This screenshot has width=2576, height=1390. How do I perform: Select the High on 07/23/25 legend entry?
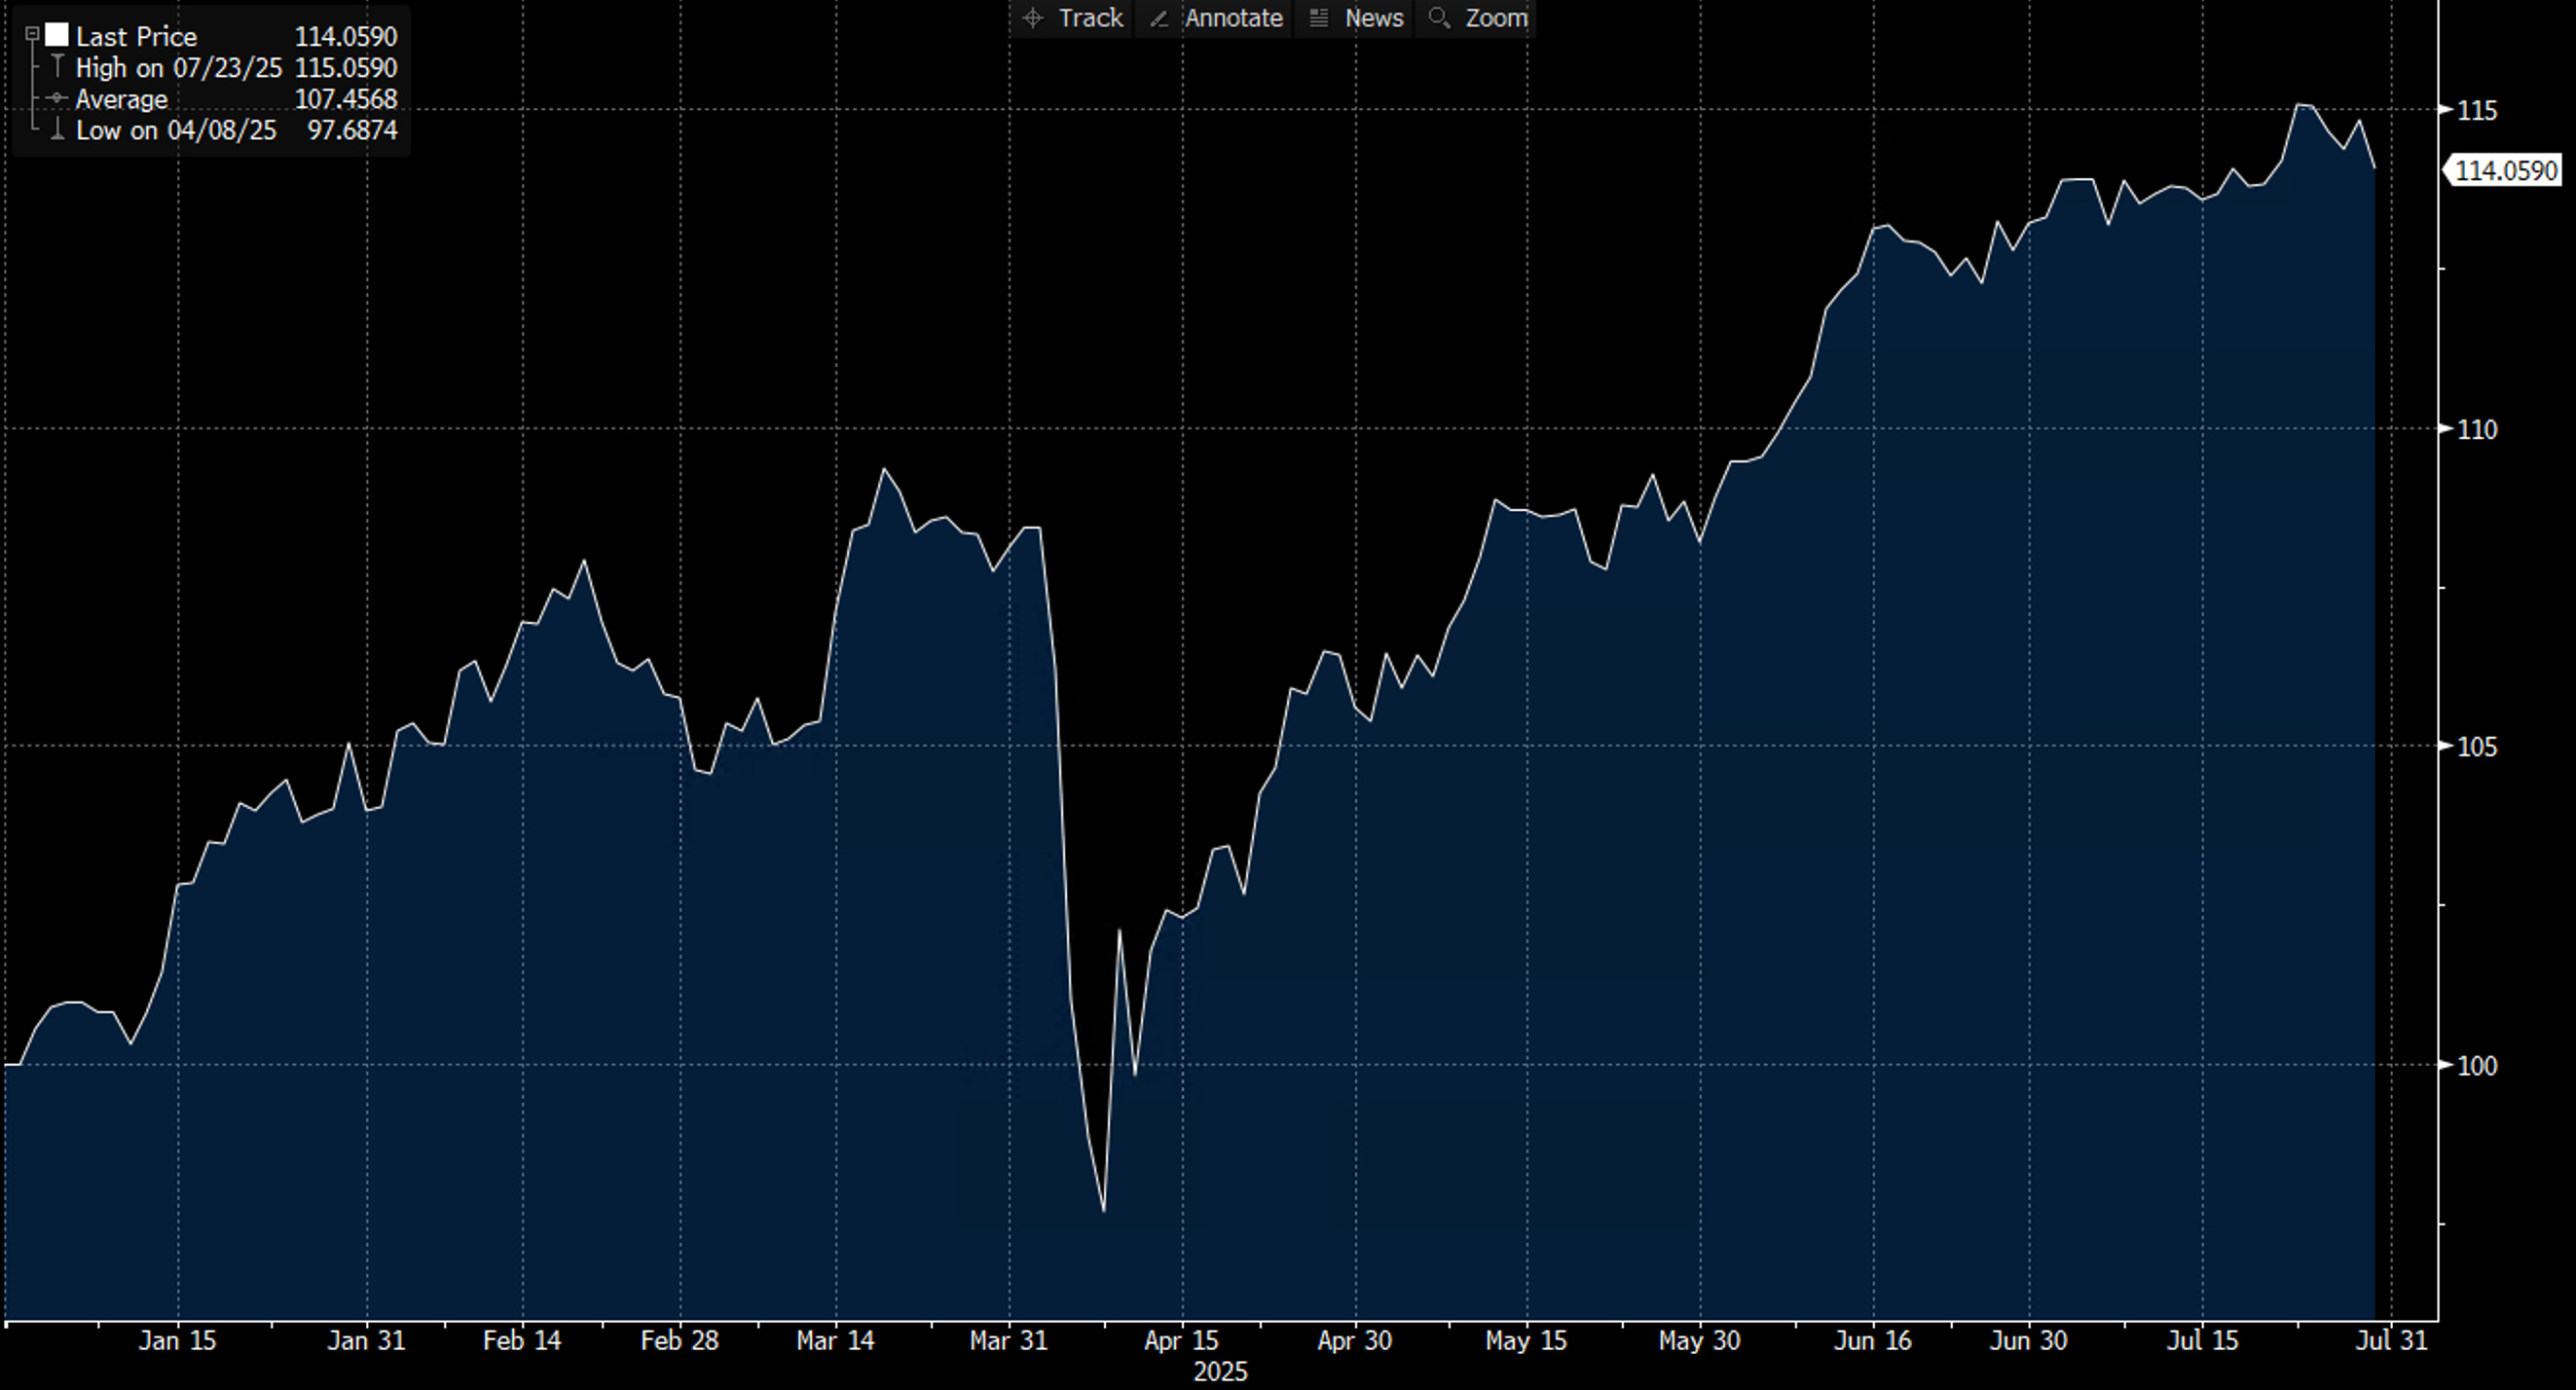coord(178,68)
